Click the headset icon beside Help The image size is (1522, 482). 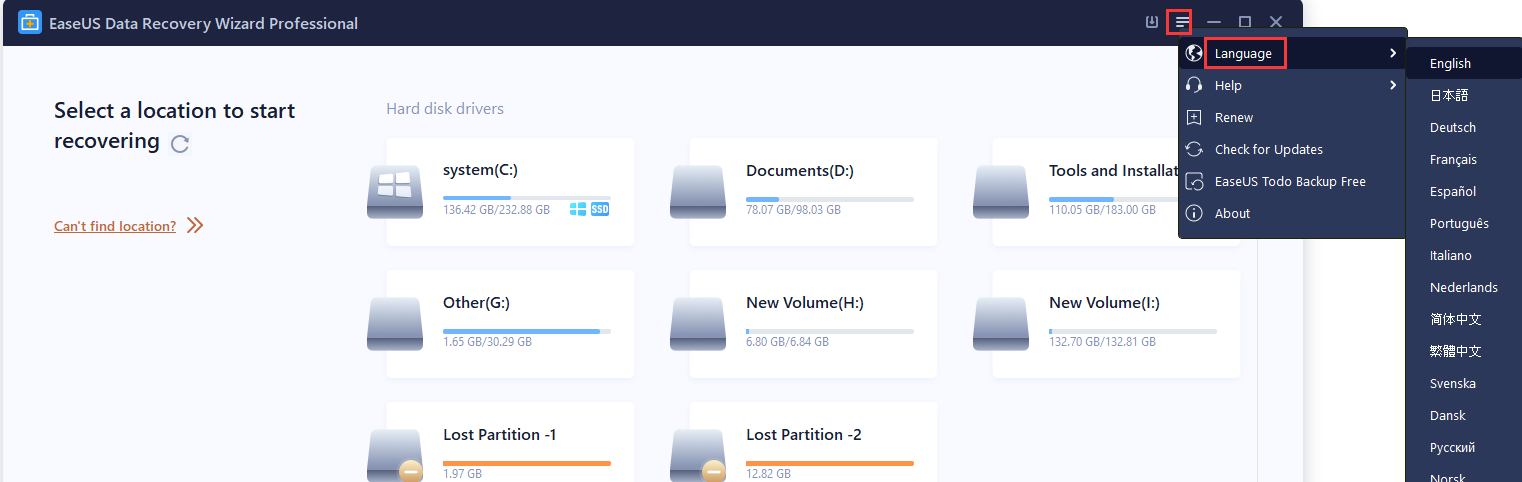tap(1193, 85)
